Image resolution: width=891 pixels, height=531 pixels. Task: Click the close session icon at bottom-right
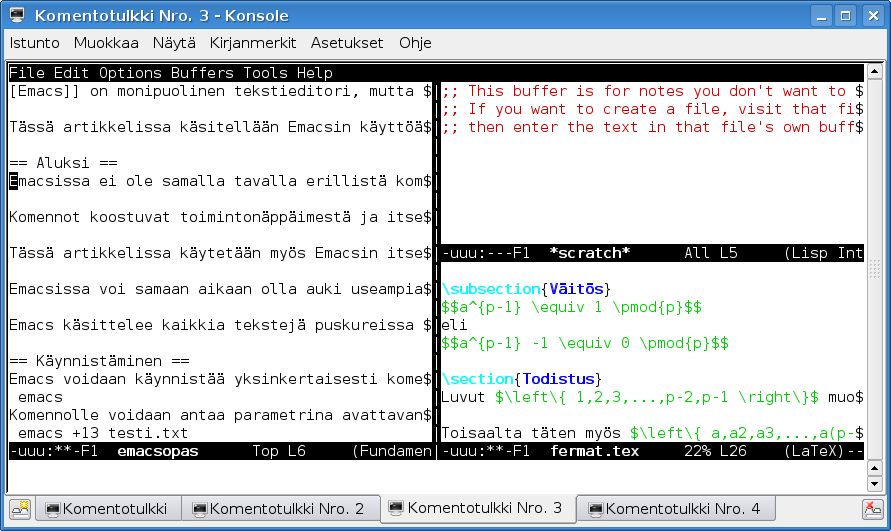(x=872, y=509)
